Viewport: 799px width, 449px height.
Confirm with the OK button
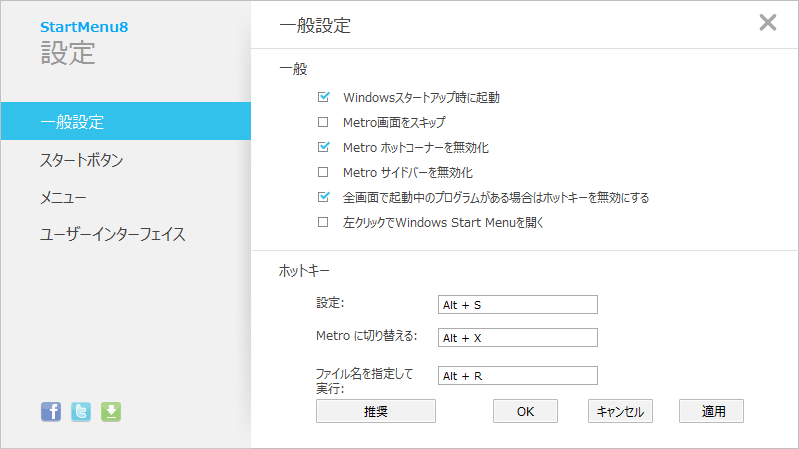click(525, 411)
